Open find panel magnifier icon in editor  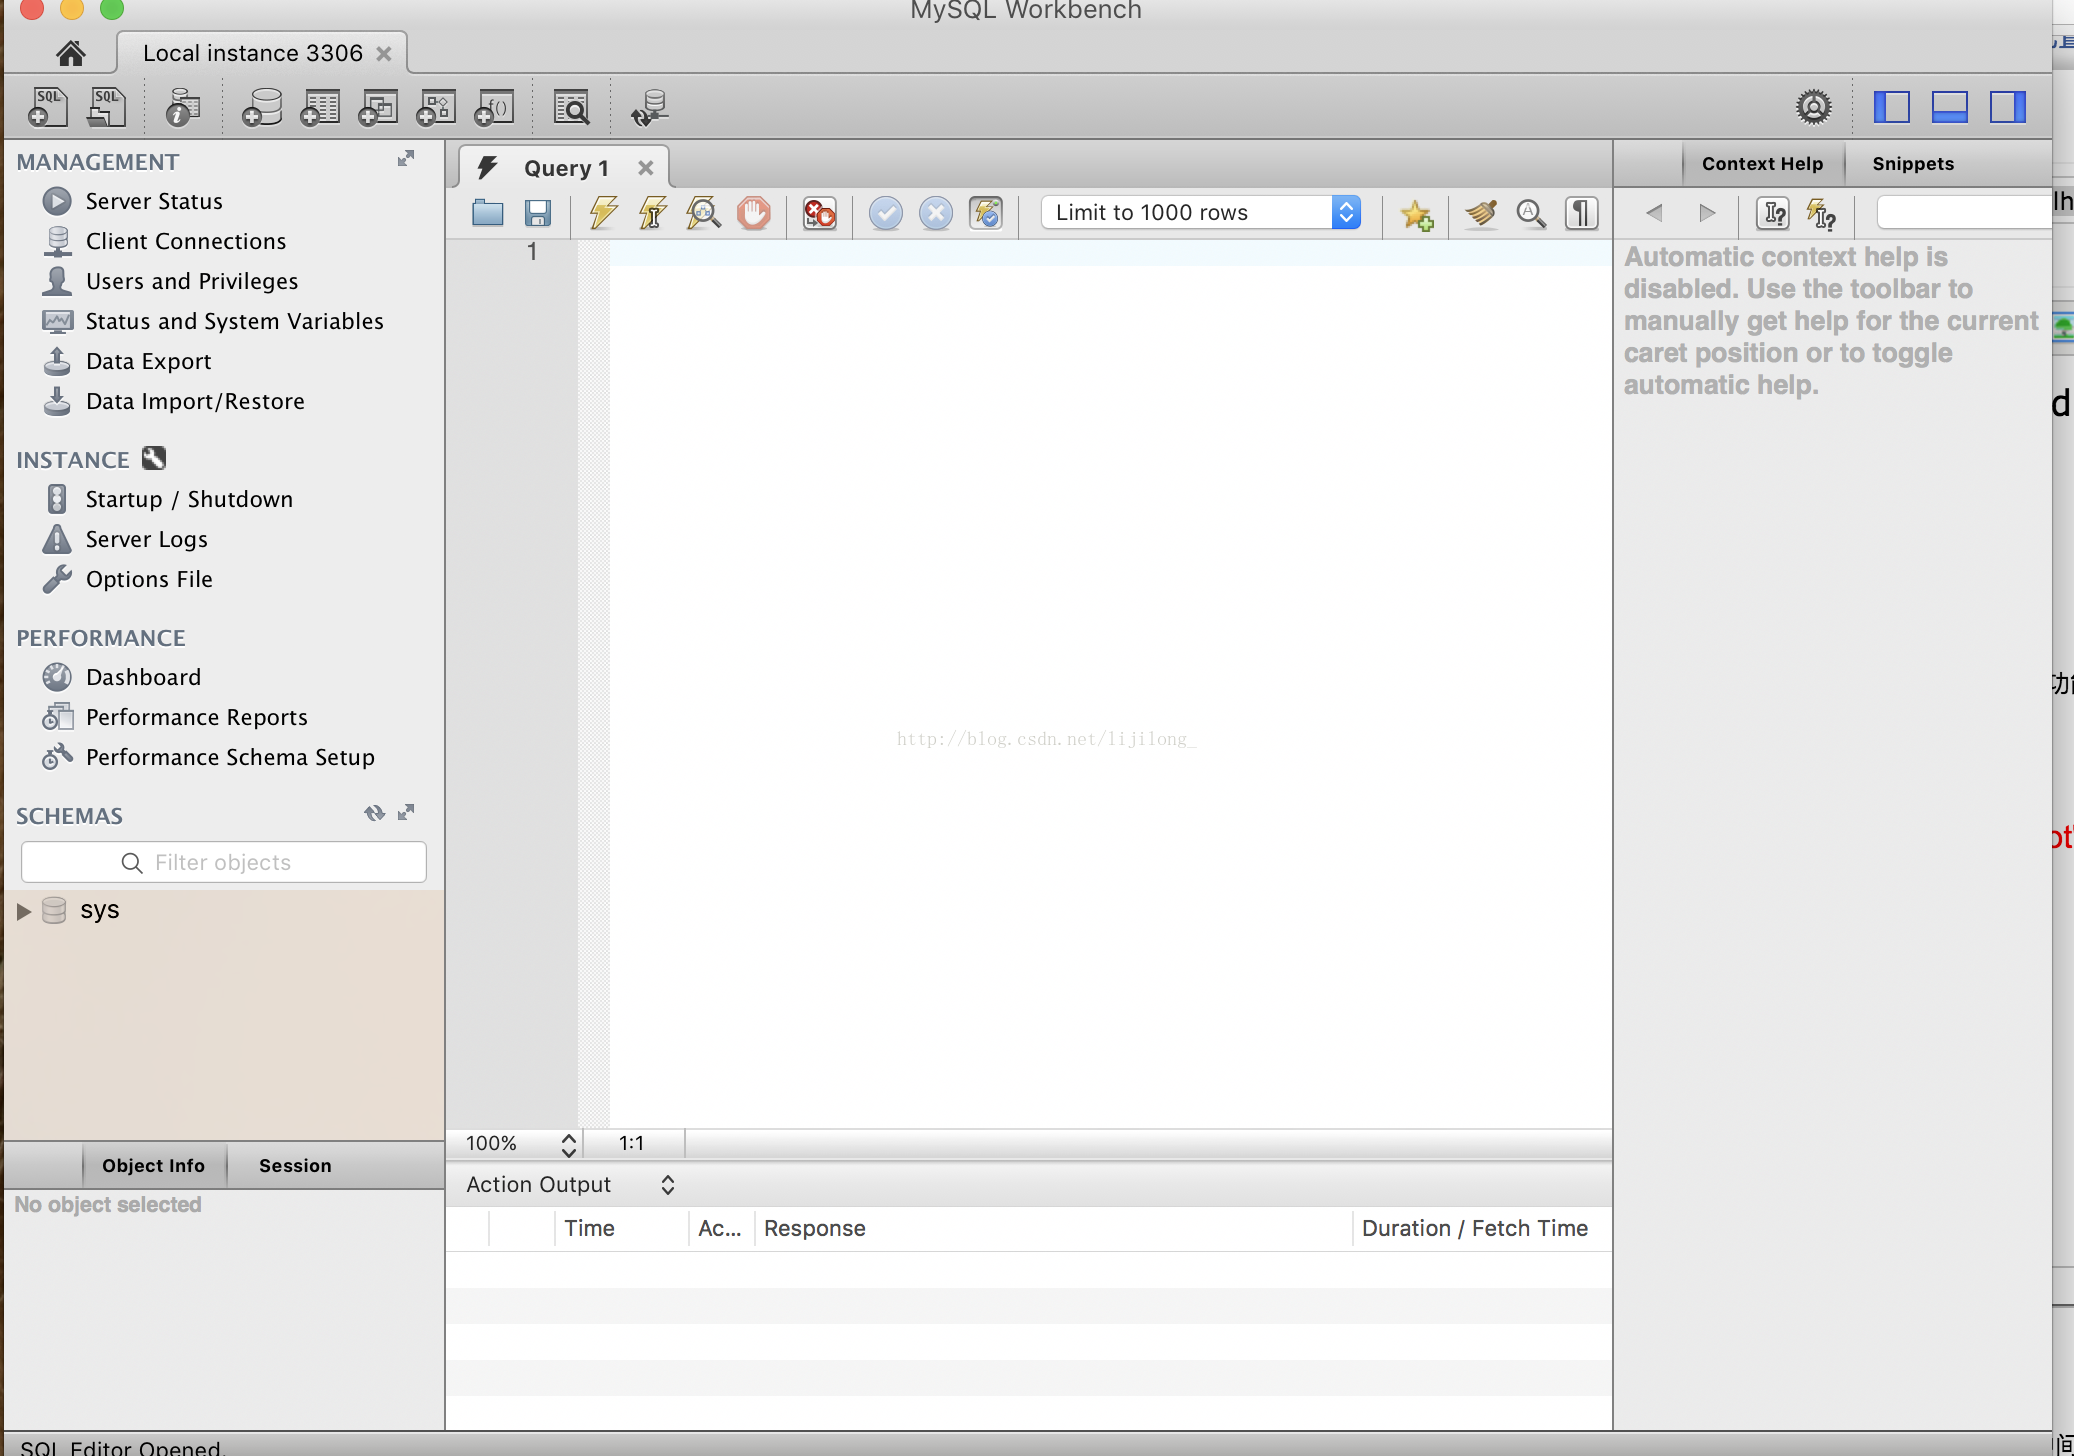(x=1531, y=213)
